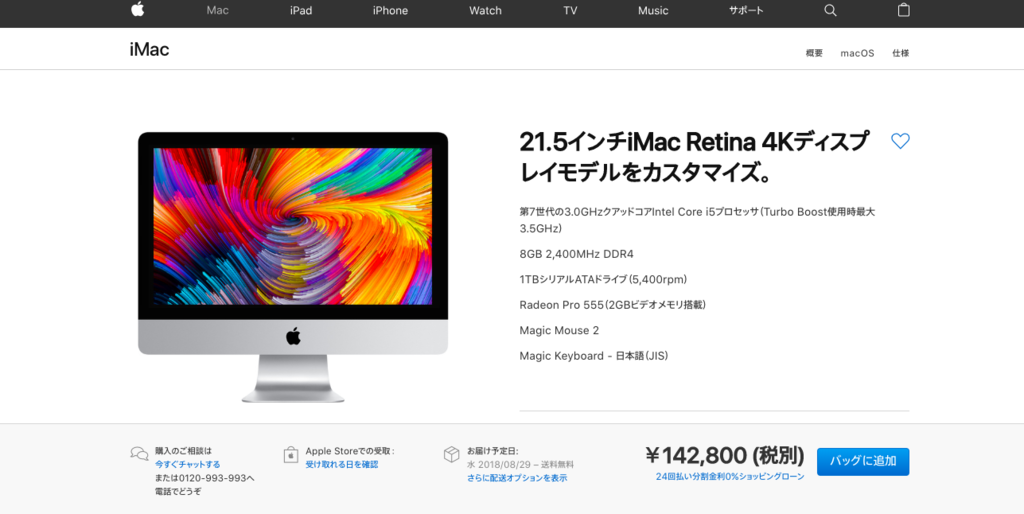
Task: Open サポート in the navigation bar
Action: 746,10
